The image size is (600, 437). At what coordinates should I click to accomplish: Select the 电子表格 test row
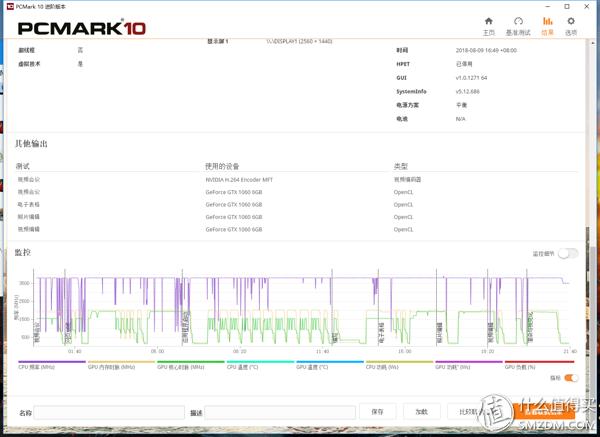pyautogui.click(x=29, y=205)
